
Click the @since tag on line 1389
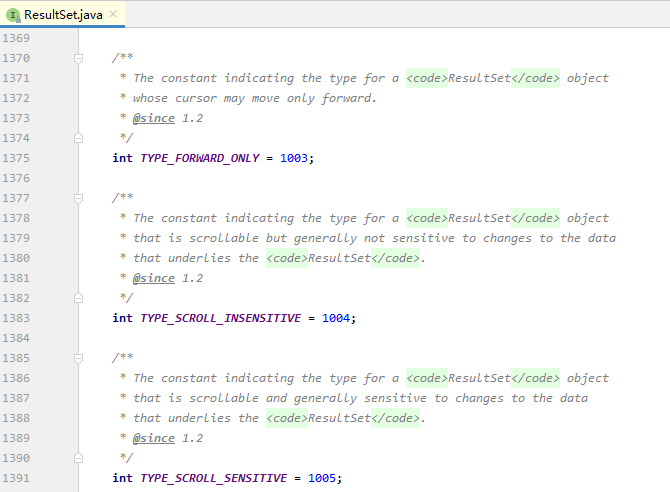coord(154,438)
